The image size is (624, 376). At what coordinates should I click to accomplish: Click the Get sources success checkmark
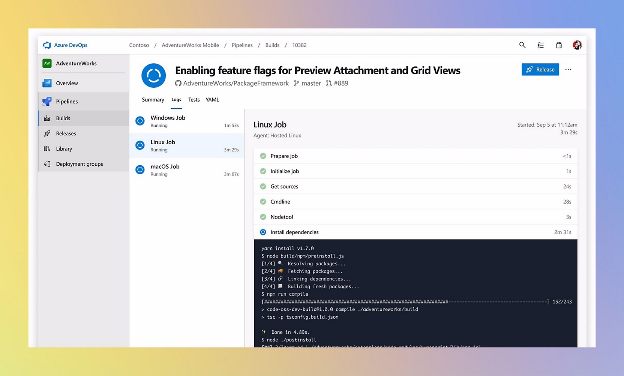point(263,186)
